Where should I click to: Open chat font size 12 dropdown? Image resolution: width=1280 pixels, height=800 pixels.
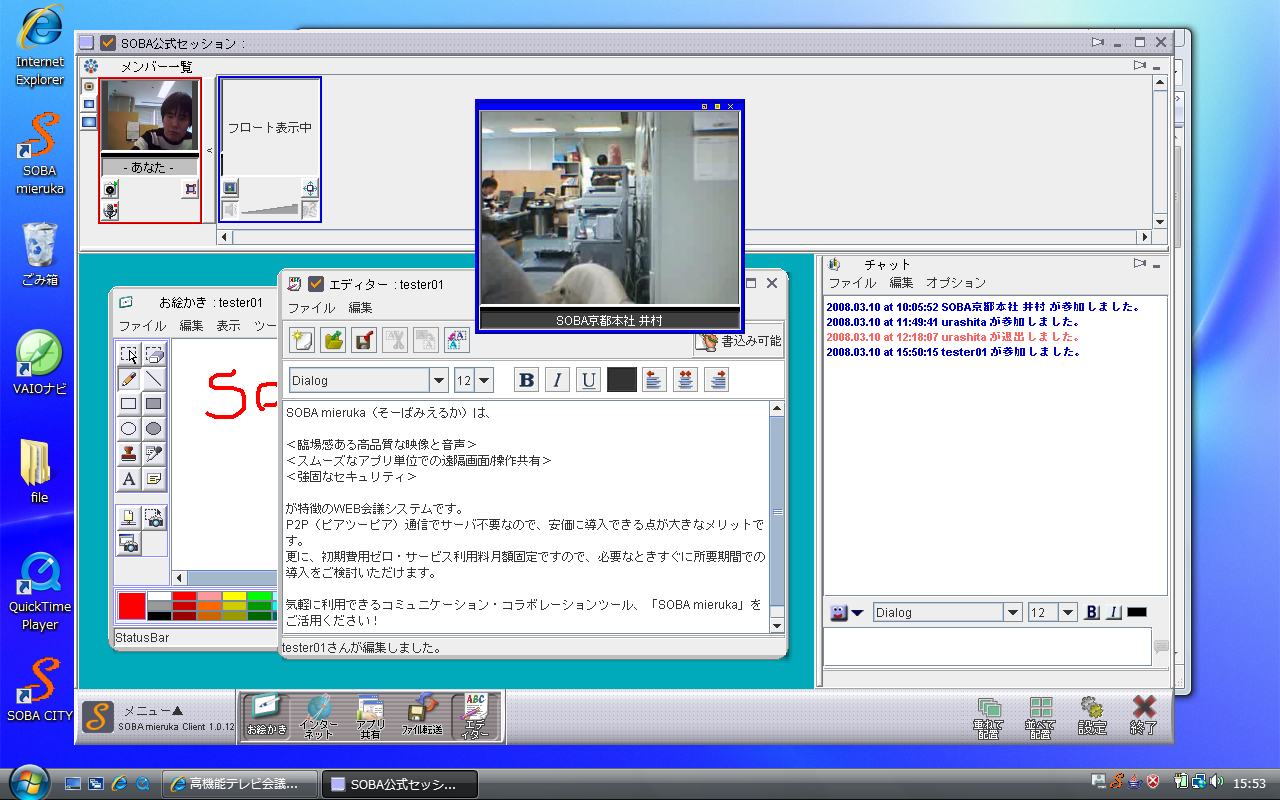[1068, 612]
